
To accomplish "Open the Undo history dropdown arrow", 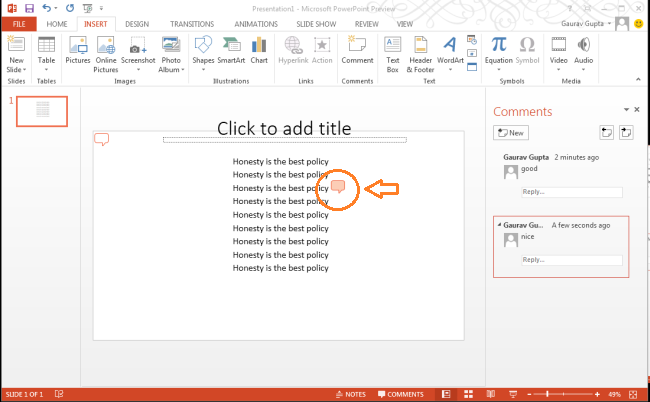I will pos(56,8).
